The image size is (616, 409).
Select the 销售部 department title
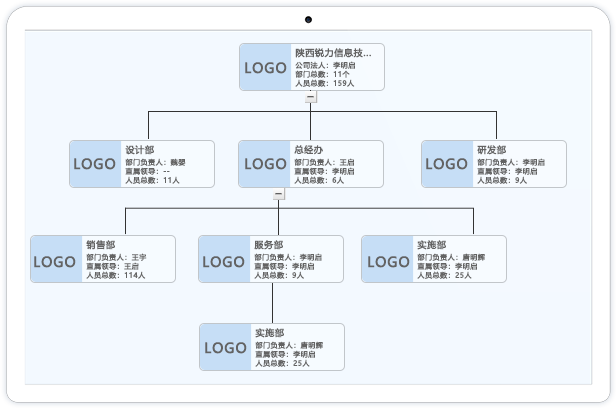(101, 245)
